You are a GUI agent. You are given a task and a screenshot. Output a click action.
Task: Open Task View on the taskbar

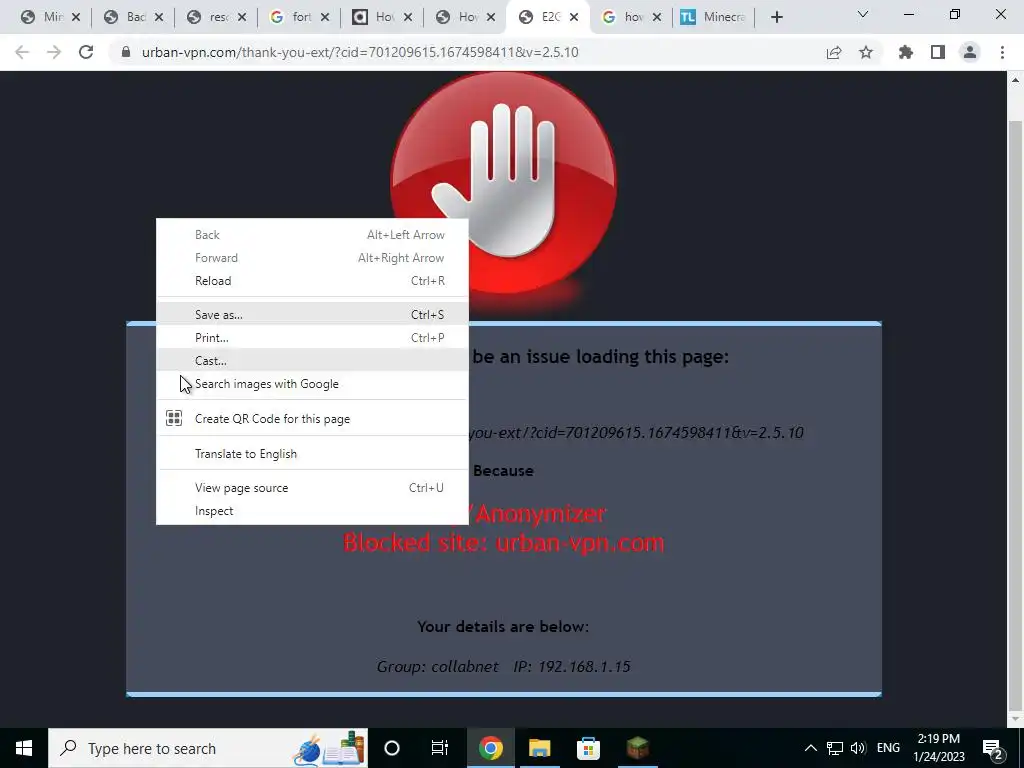[440, 748]
